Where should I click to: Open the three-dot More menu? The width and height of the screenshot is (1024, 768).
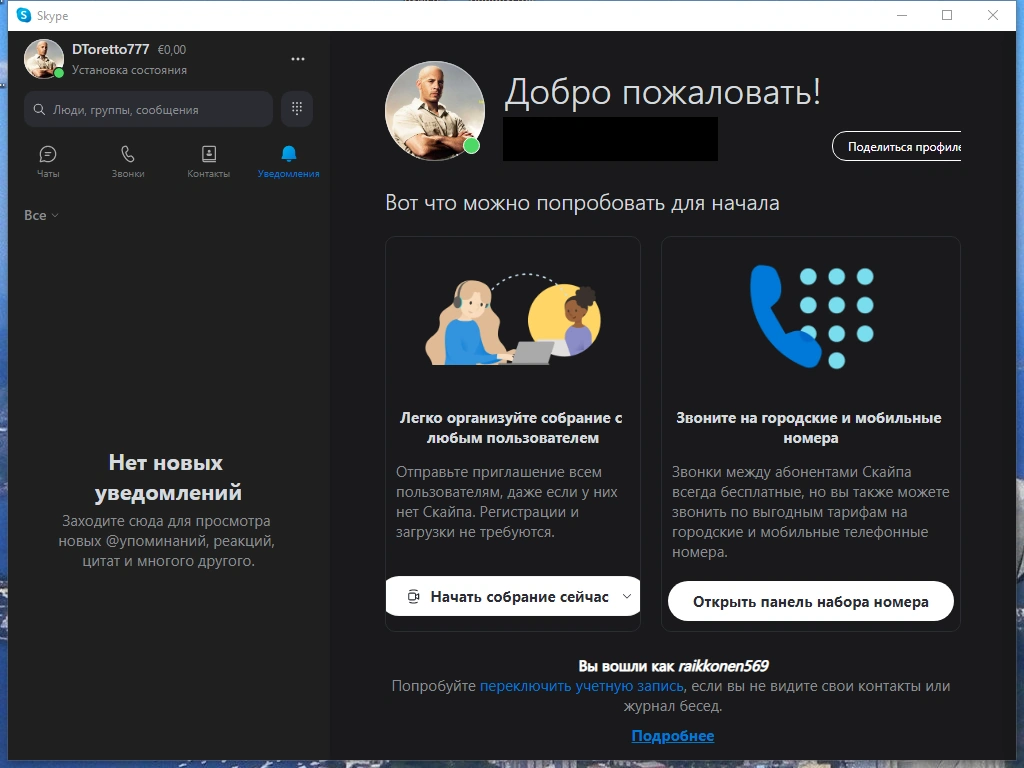tap(298, 59)
